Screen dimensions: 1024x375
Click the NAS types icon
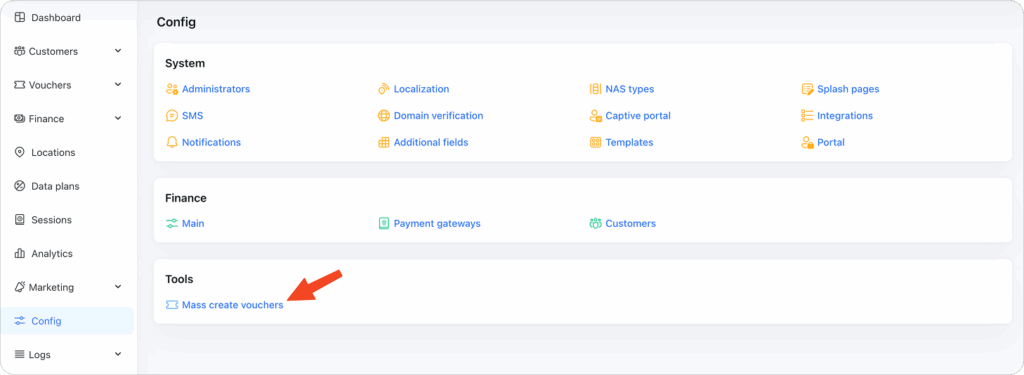pyautogui.click(x=595, y=89)
